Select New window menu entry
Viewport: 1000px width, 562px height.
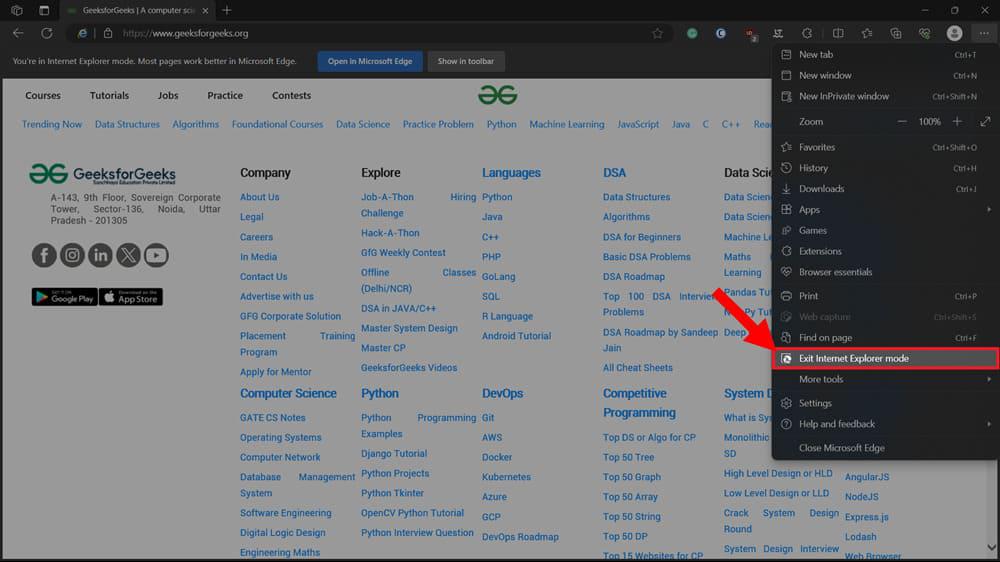[x=885, y=75]
